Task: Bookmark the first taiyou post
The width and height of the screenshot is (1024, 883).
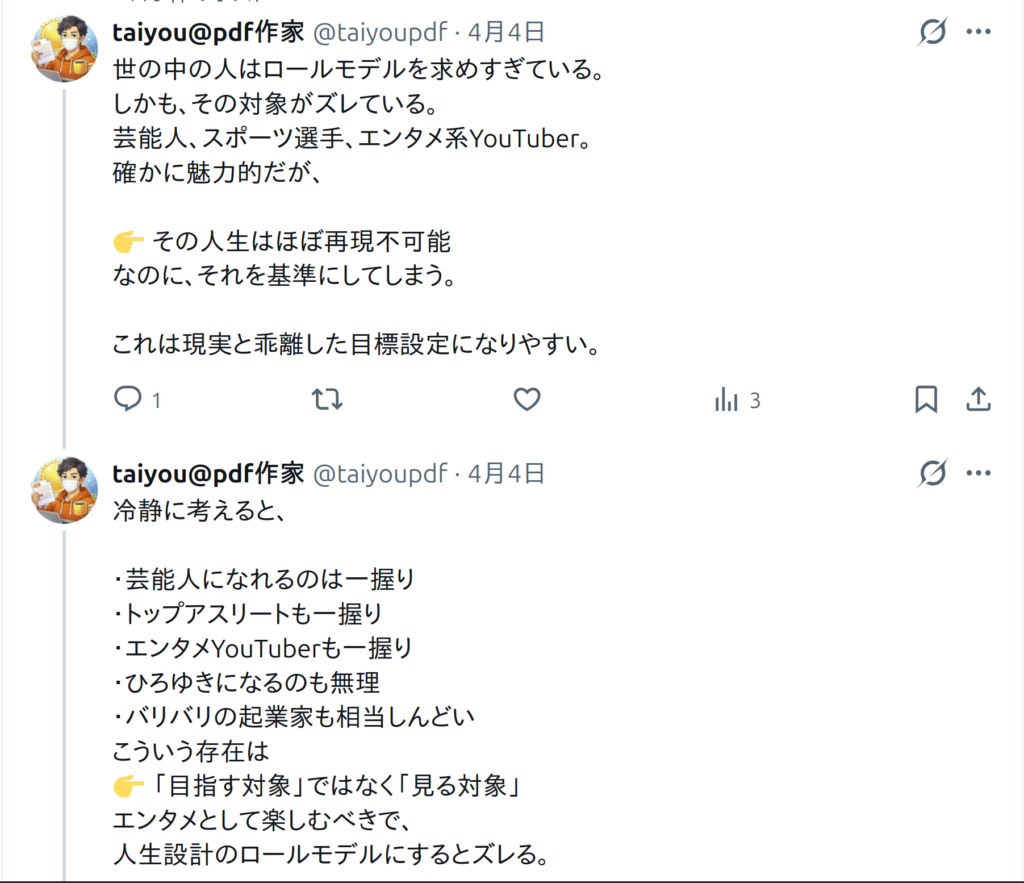Action: [x=926, y=400]
